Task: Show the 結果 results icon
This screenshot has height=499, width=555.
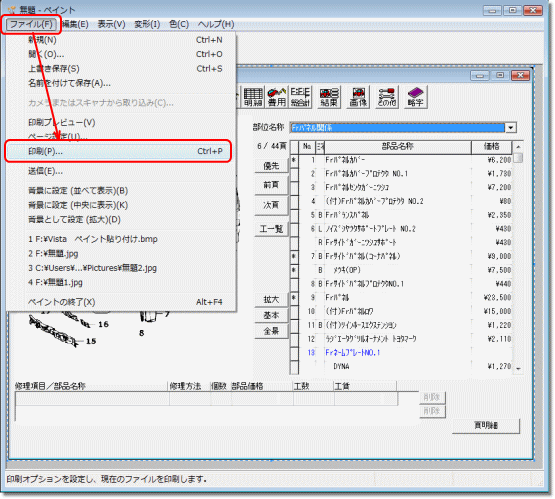Action: click(329, 97)
